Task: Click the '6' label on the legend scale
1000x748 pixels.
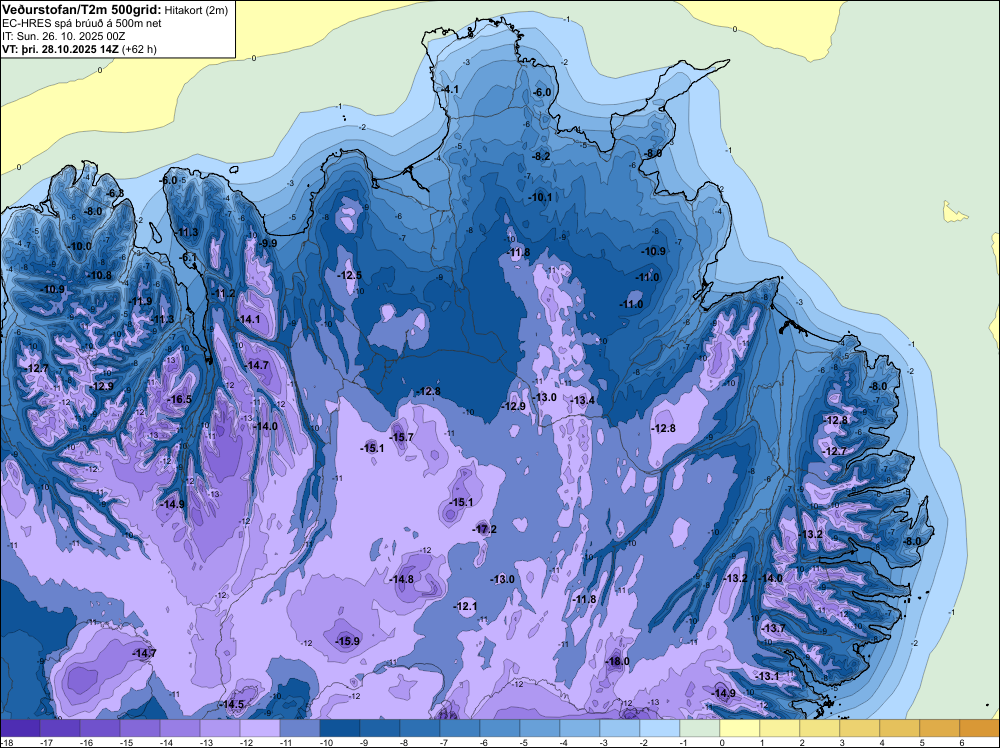Action: tap(960, 742)
